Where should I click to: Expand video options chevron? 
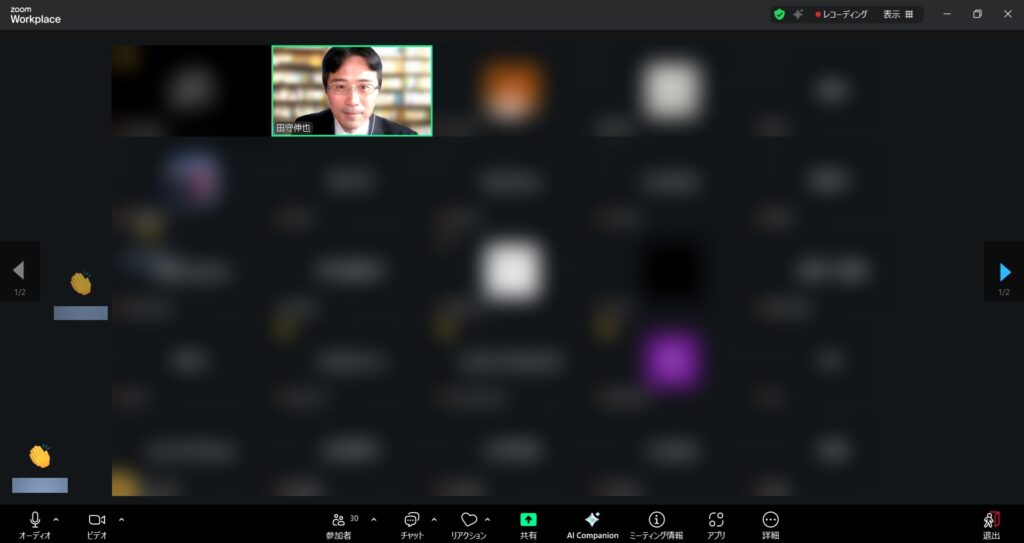(122, 519)
